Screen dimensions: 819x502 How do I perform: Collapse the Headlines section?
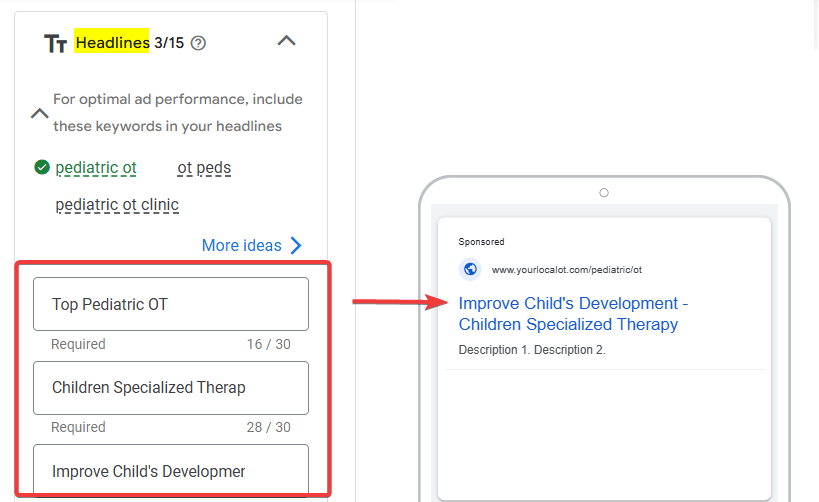pyautogui.click(x=286, y=41)
